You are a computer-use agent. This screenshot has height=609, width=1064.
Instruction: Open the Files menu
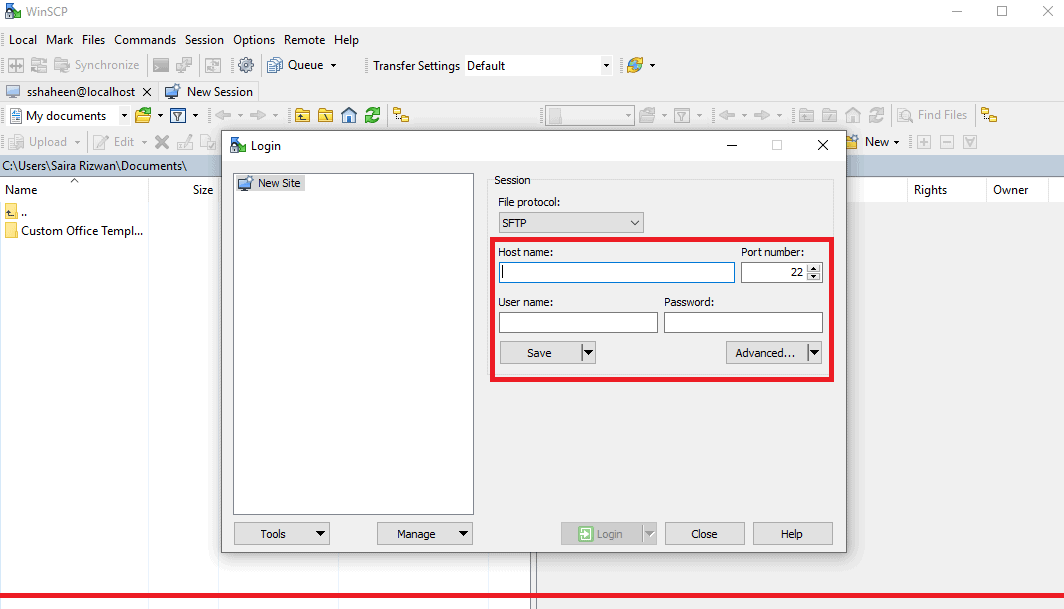(x=94, y=40)
